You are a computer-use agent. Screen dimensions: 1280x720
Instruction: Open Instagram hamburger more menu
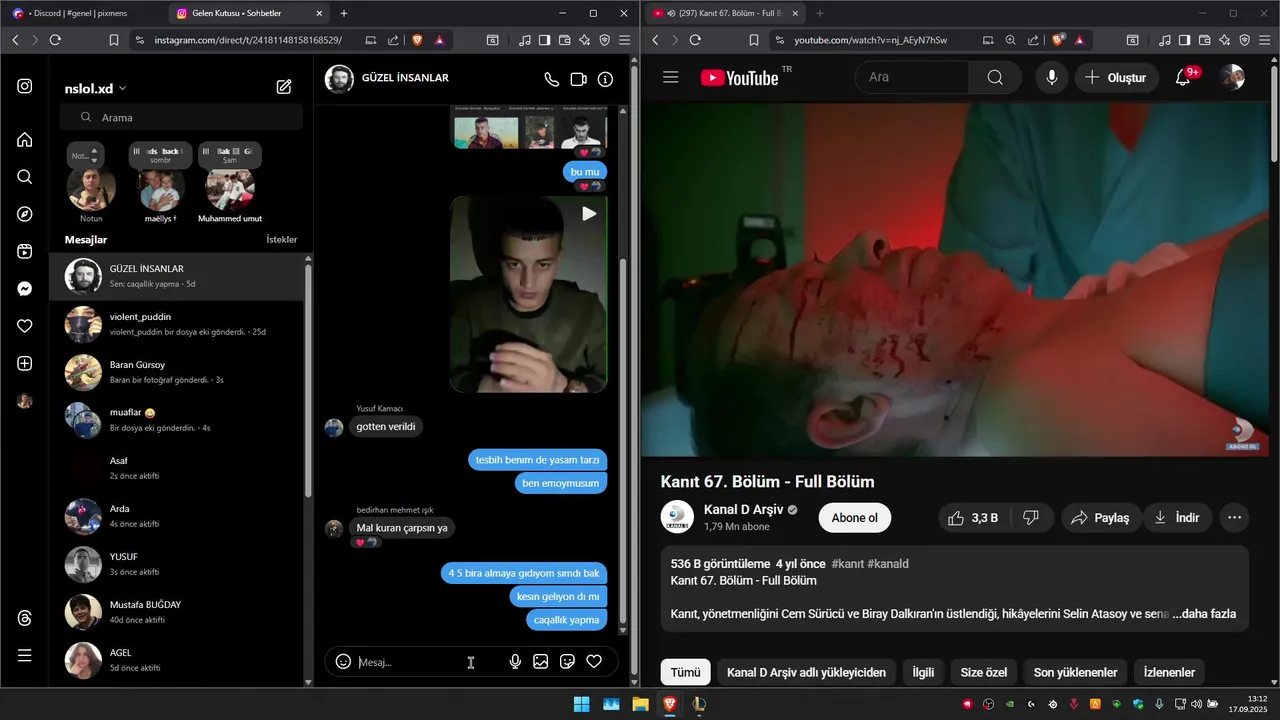[25, 656]
